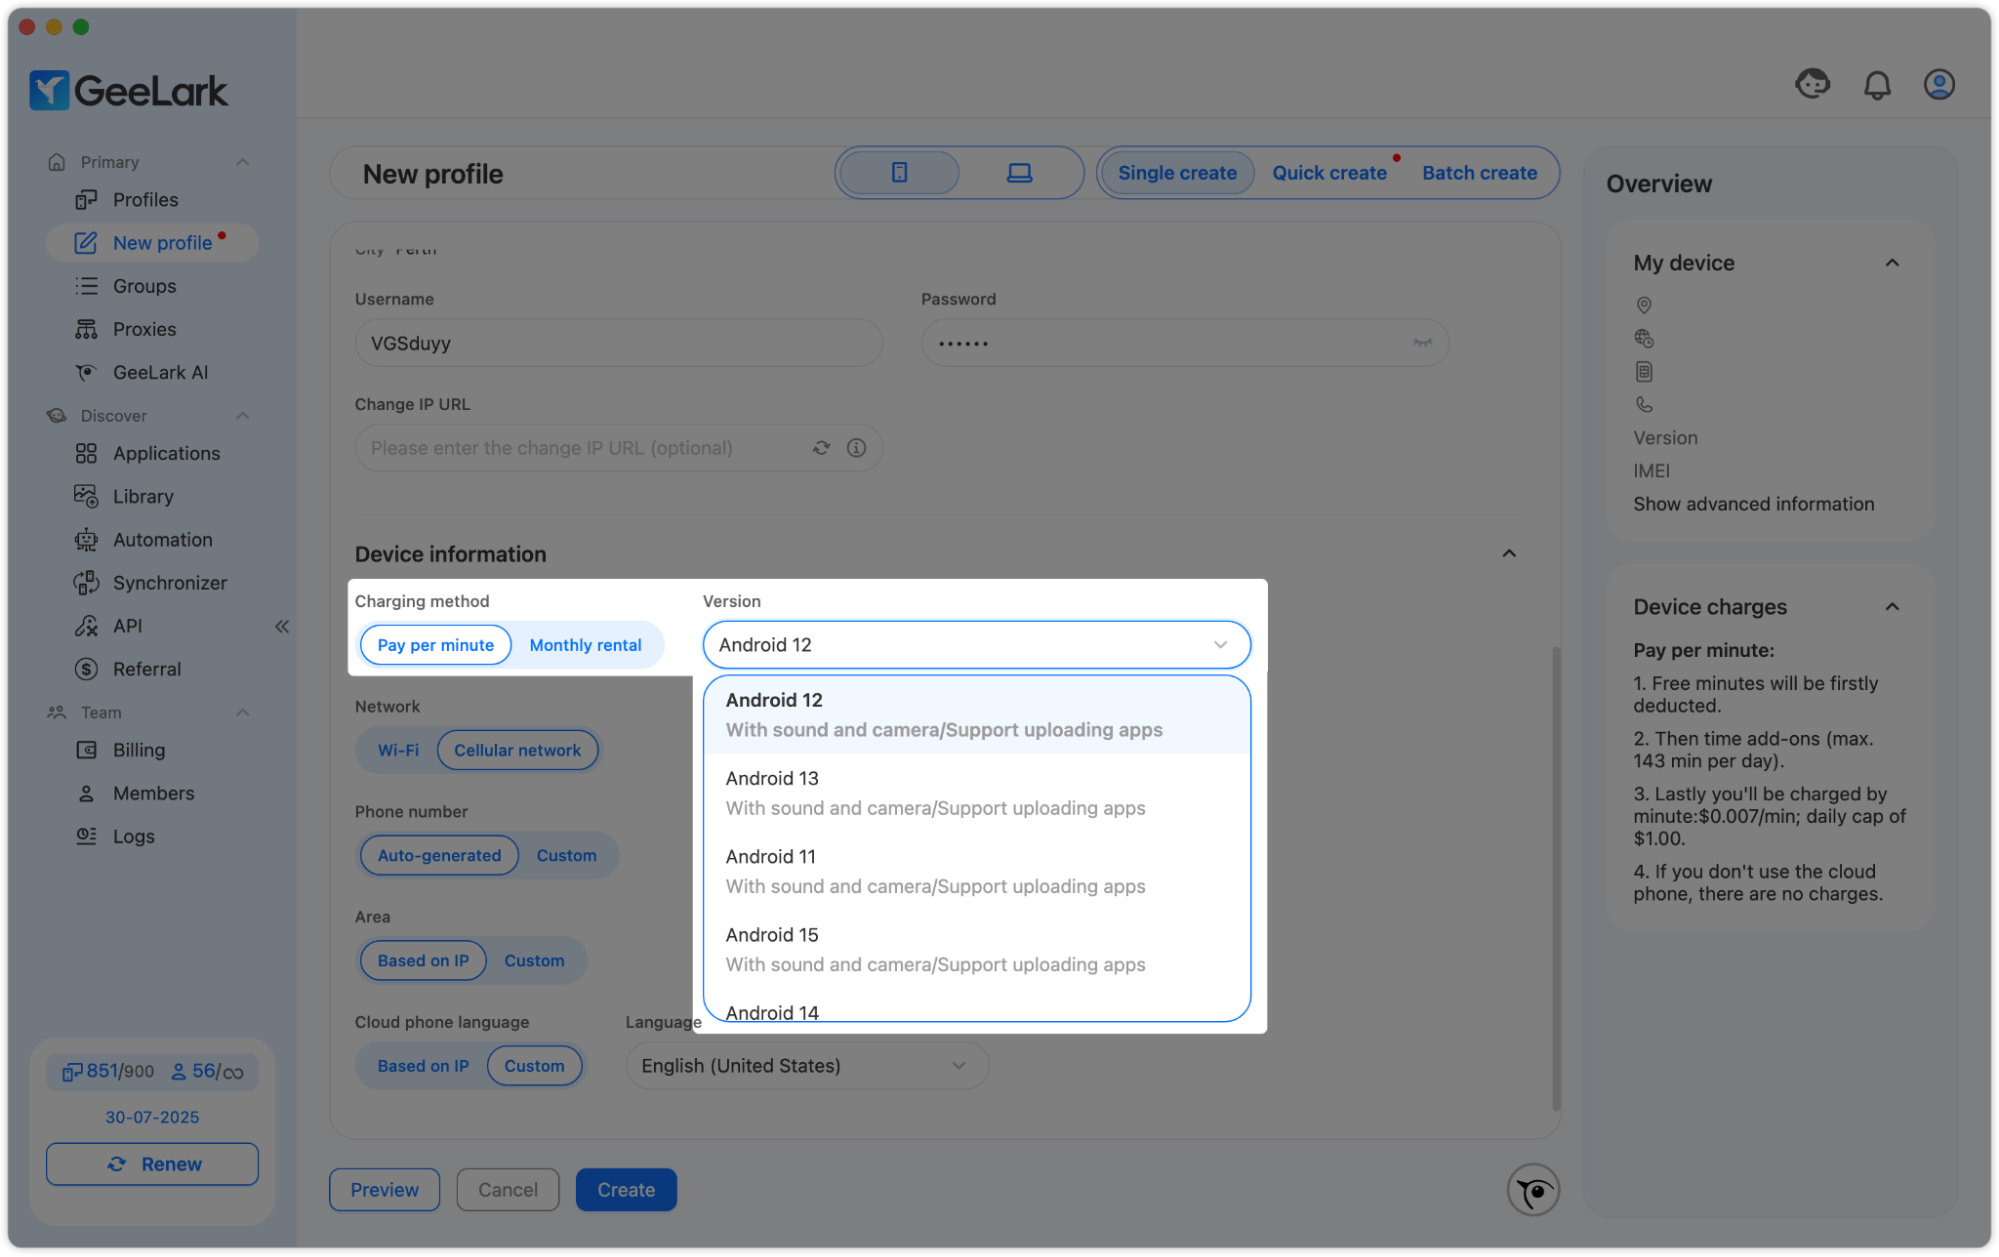Open the user account avatar
The width and height of the screenshot is (1999, 1257).
pyautogui.click(x=1939, y=85)
